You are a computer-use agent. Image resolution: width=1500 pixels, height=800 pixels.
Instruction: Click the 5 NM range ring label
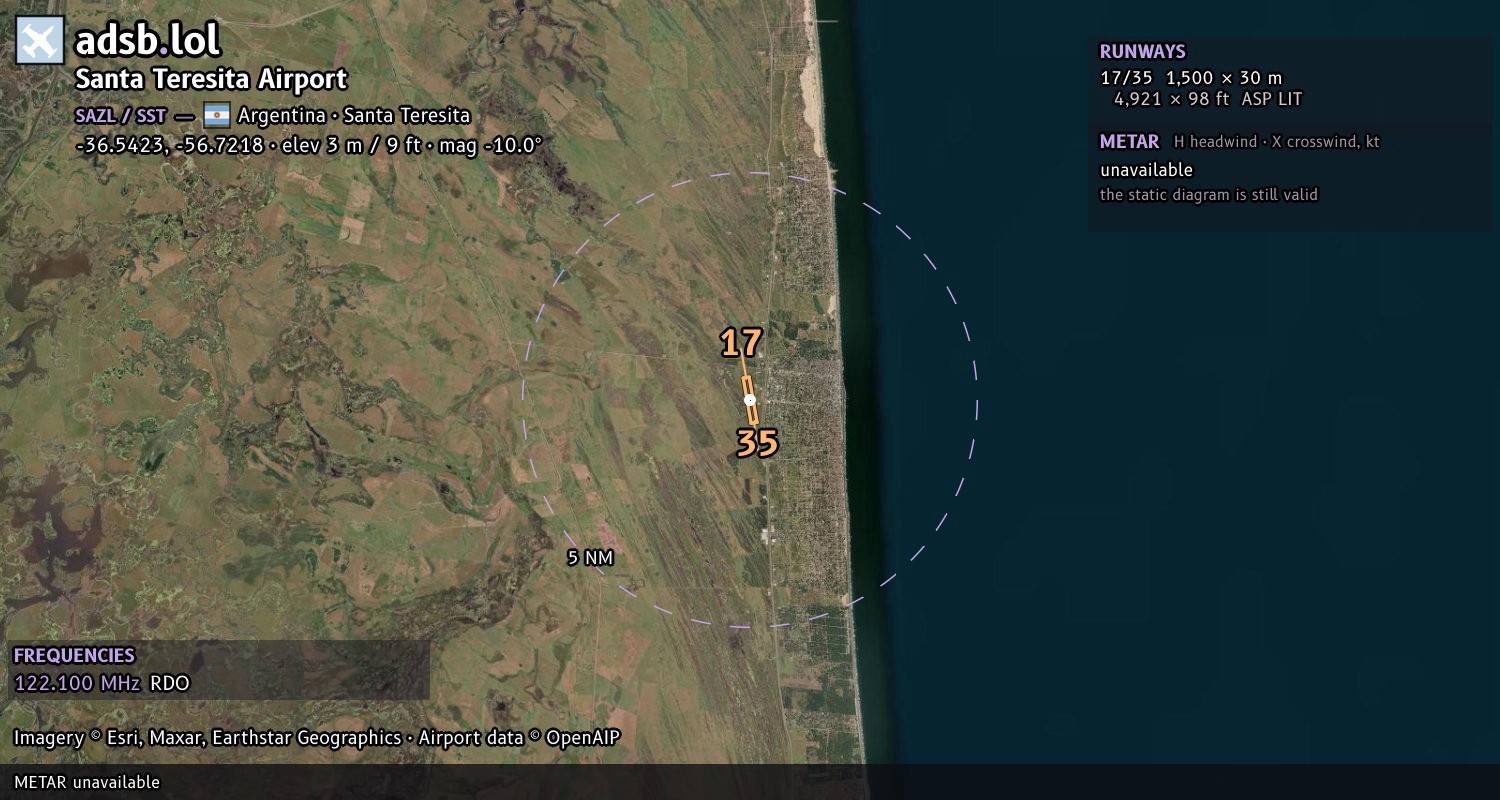590,558
